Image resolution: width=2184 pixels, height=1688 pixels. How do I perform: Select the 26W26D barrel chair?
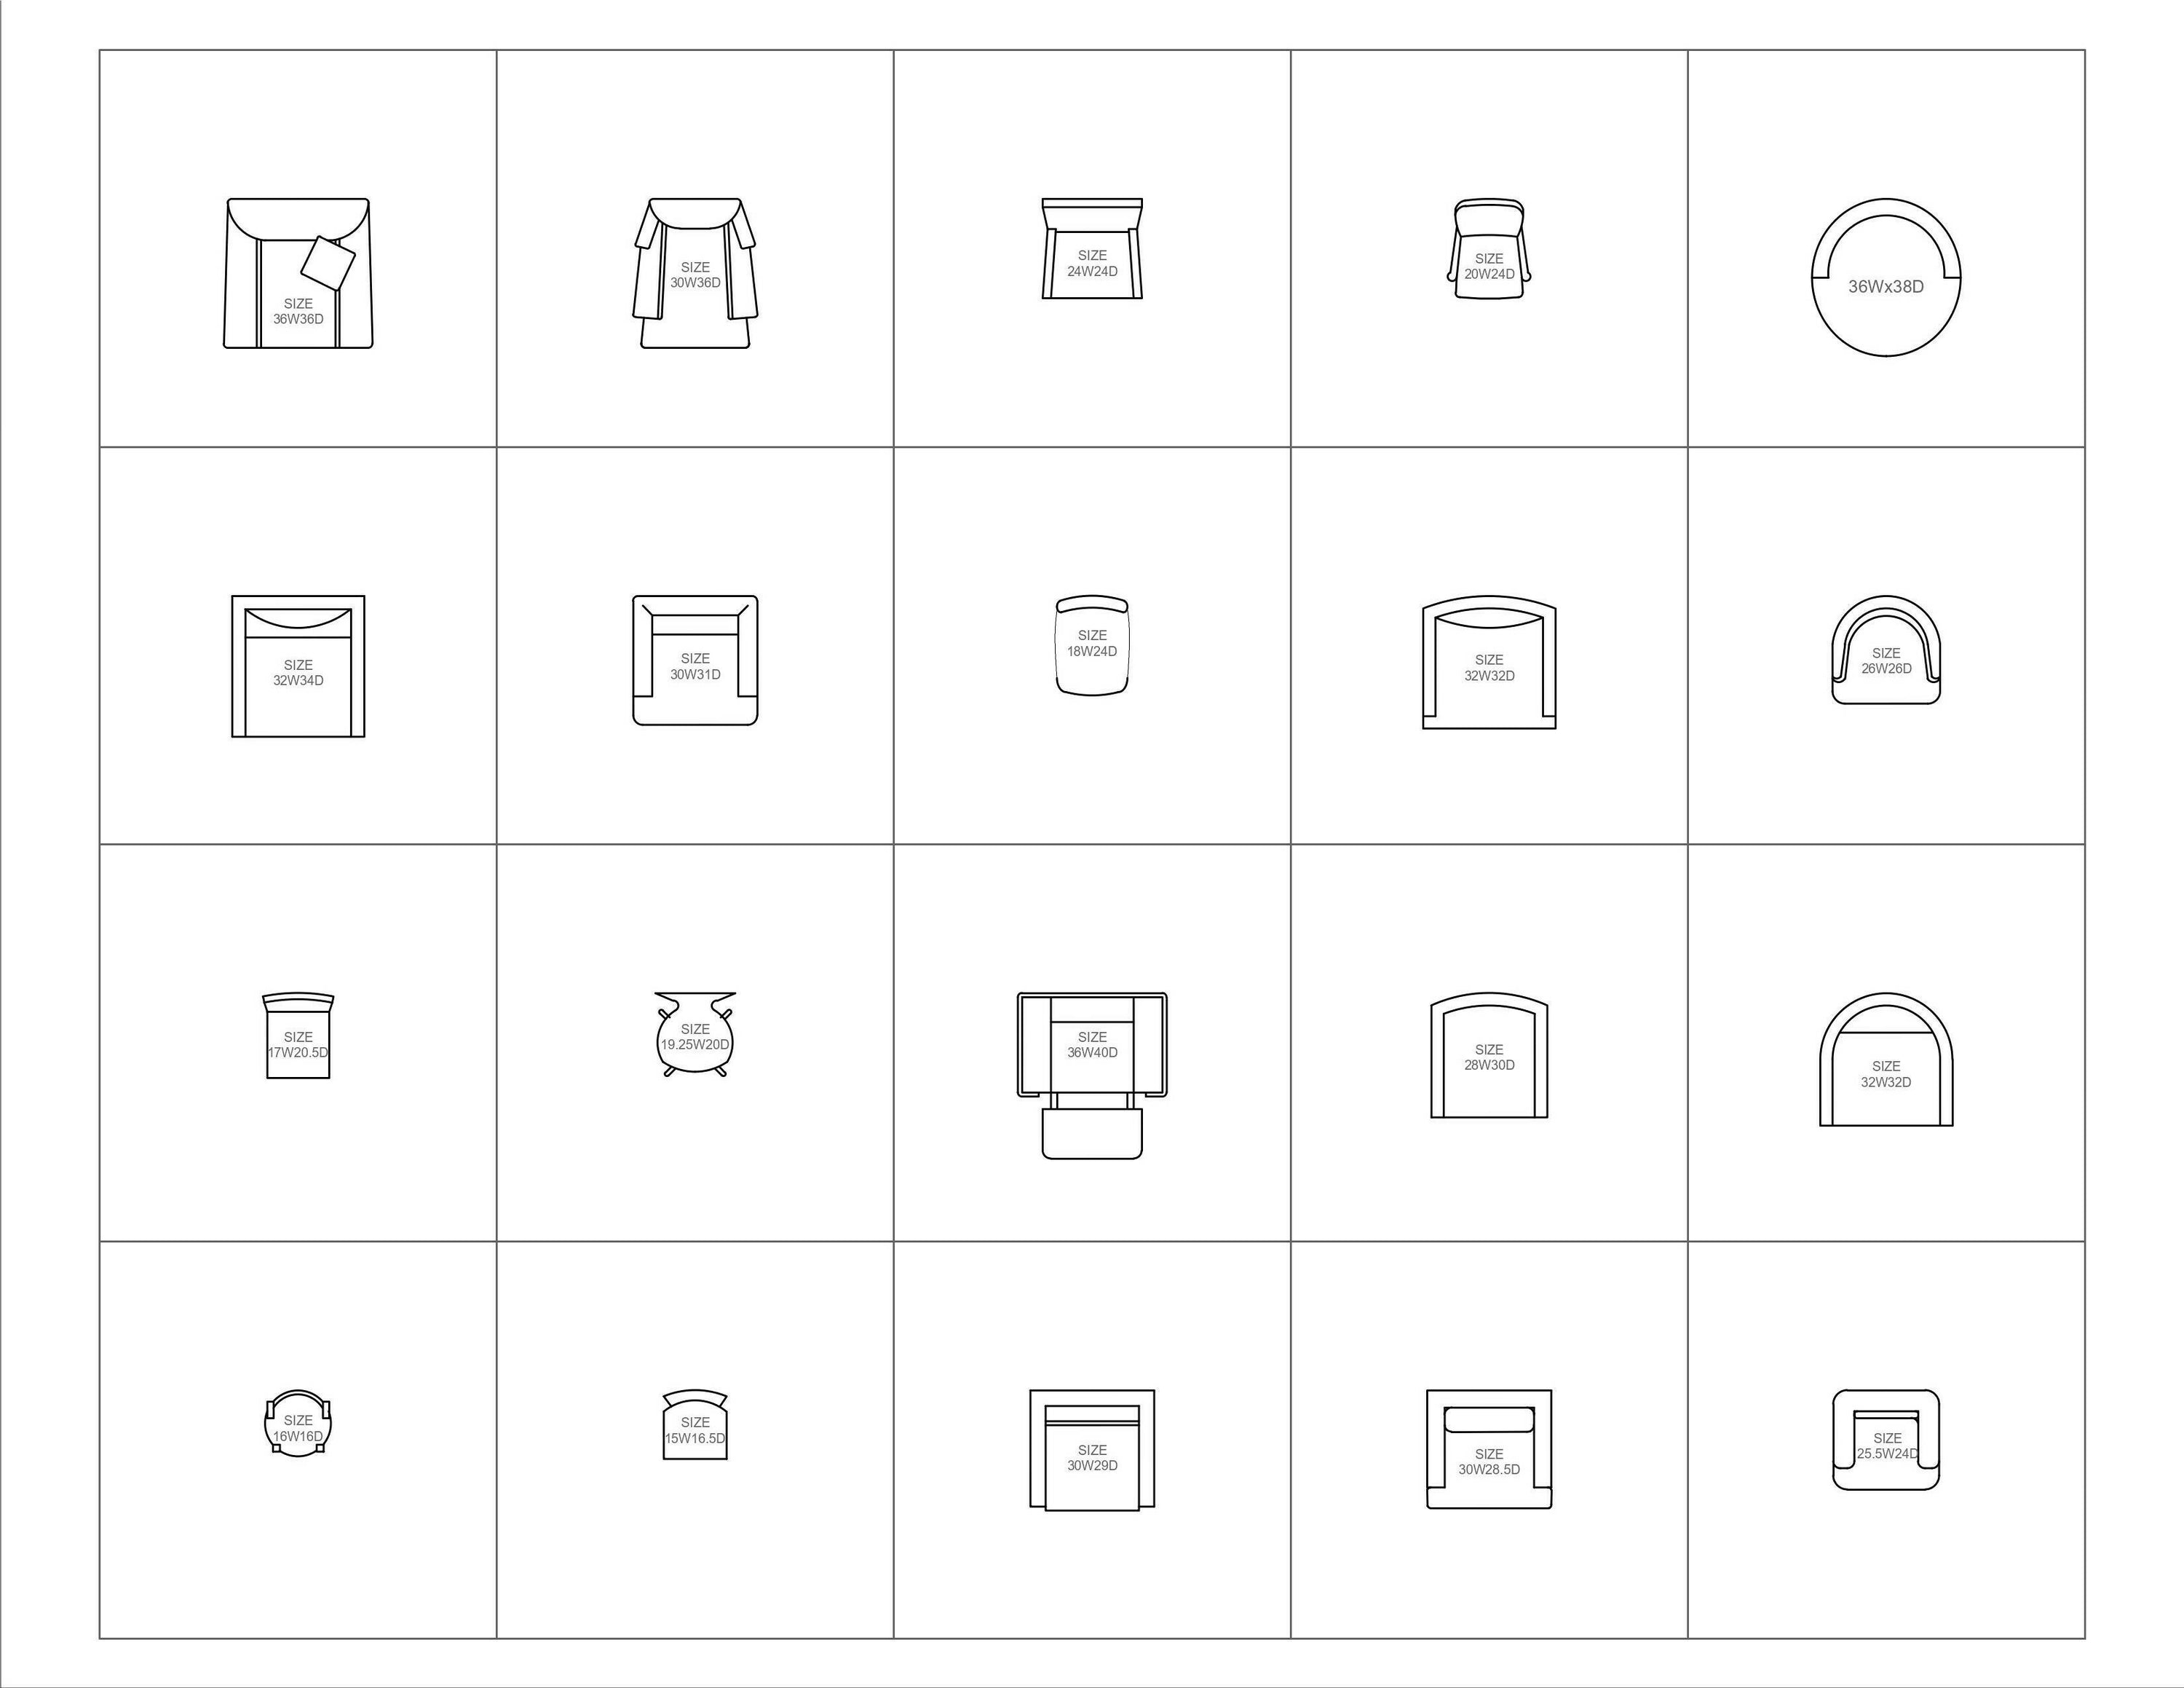click(1886, 650)
